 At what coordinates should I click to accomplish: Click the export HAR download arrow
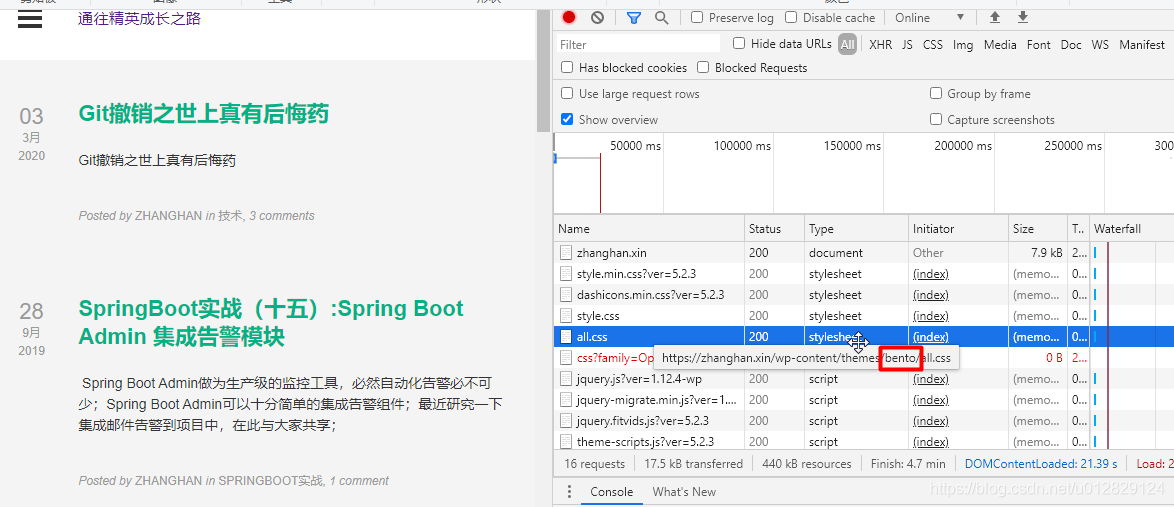1022,17
